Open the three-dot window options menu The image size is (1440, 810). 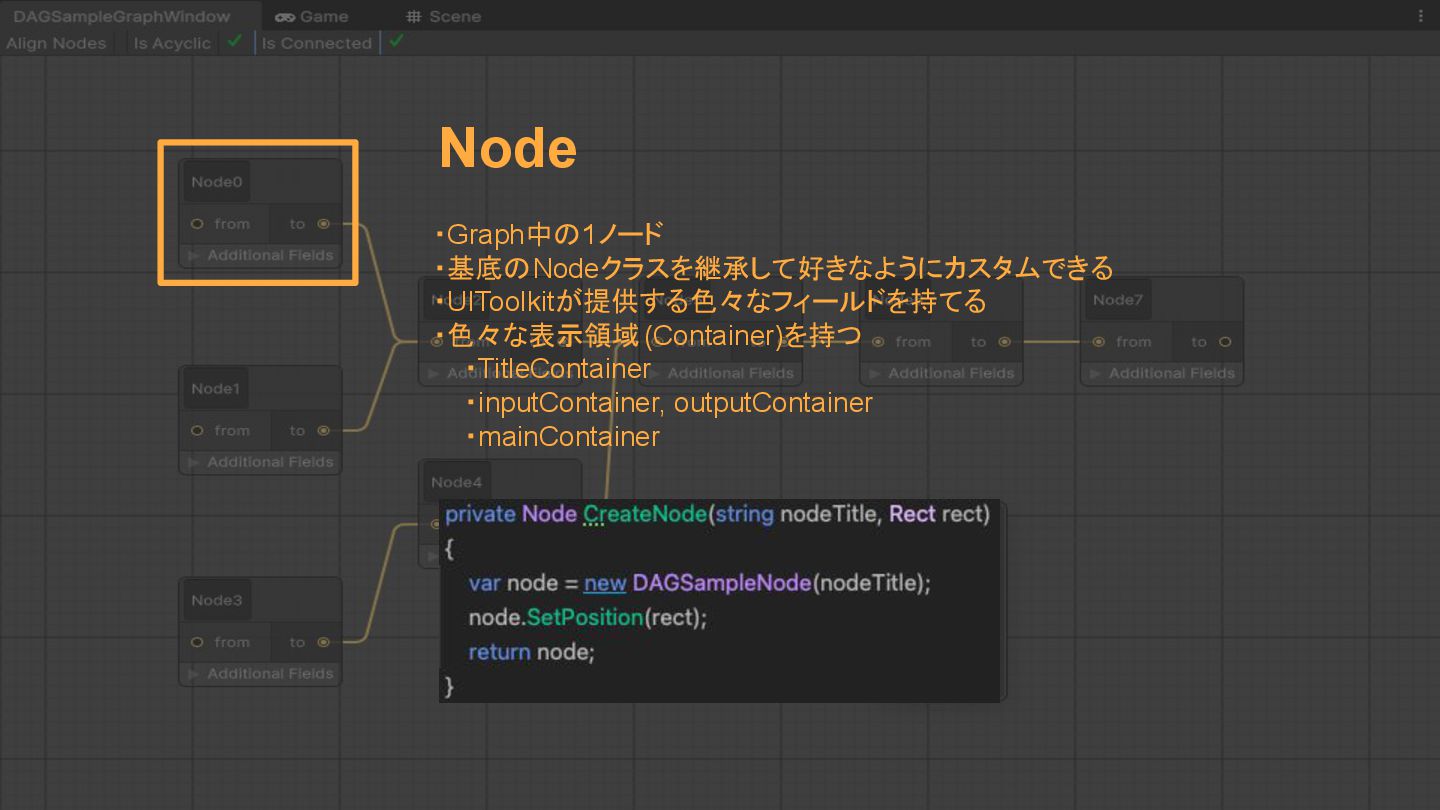(1421, 16)
